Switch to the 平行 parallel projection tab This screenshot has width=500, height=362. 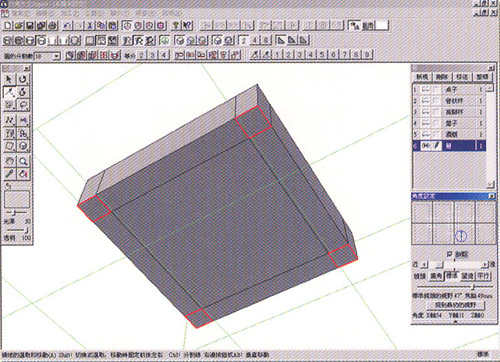[483, 276]
